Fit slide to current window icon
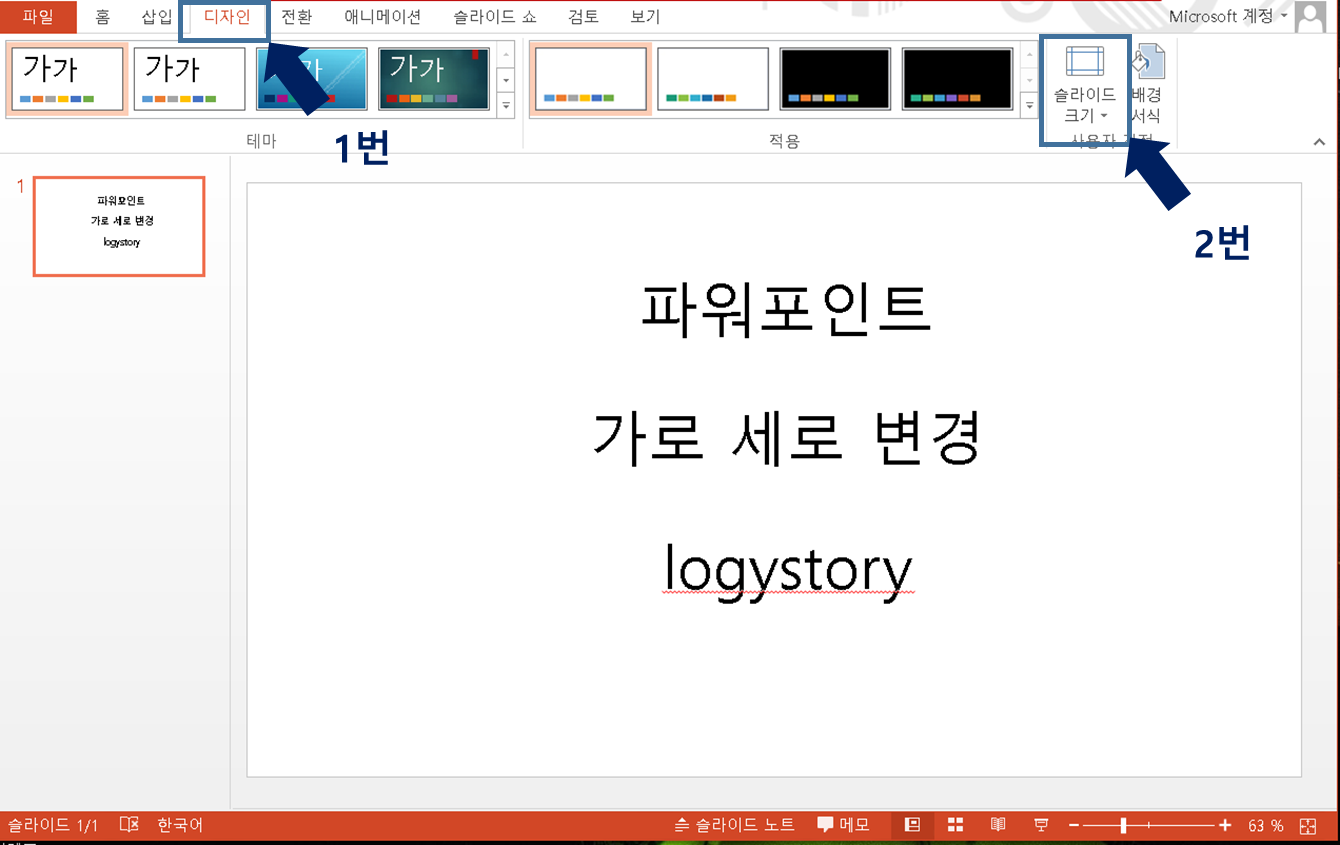The image size is (1340, 845). [1307, 825]
